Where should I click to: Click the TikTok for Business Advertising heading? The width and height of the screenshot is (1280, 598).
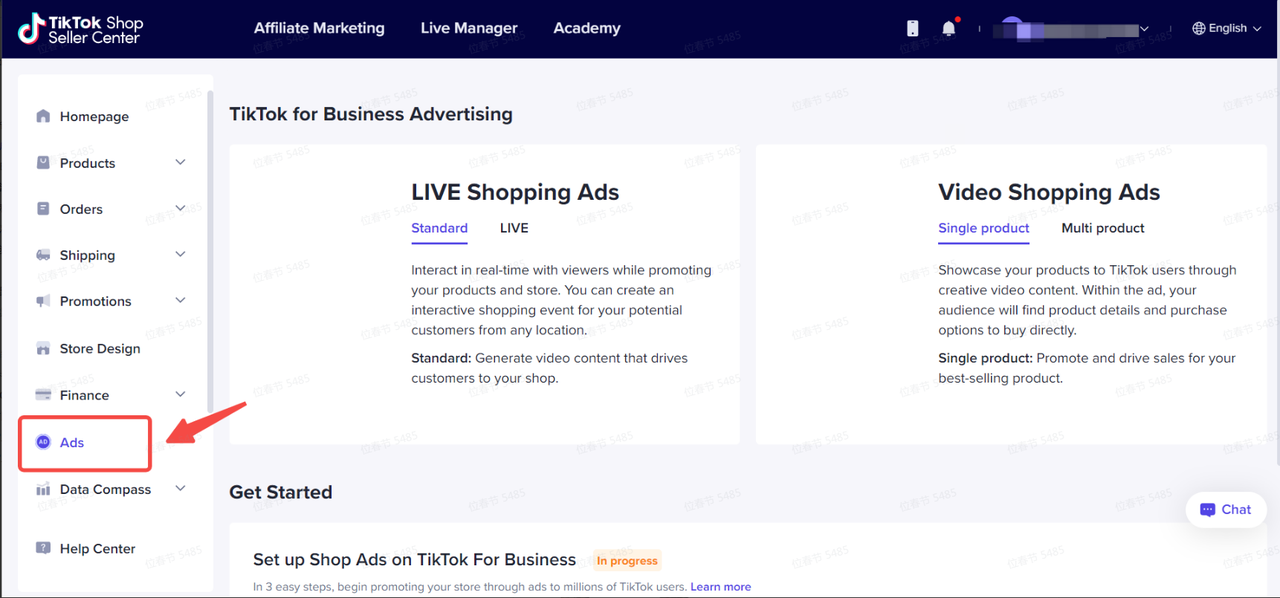point(371,114)
